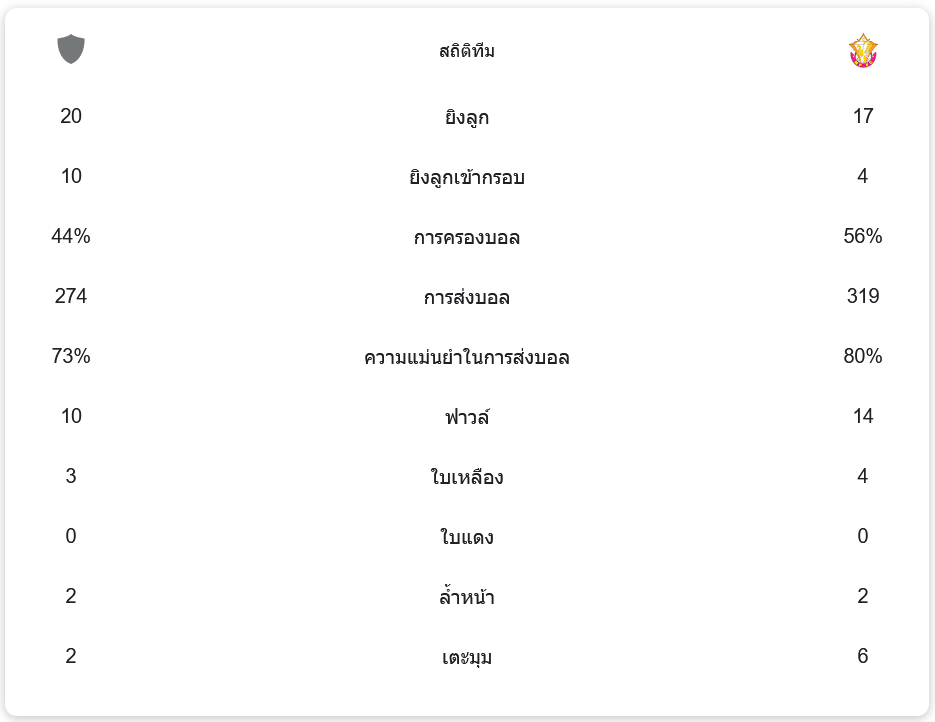Select the การครองบอล possession label
935x722 pixels.
(467, 238)
